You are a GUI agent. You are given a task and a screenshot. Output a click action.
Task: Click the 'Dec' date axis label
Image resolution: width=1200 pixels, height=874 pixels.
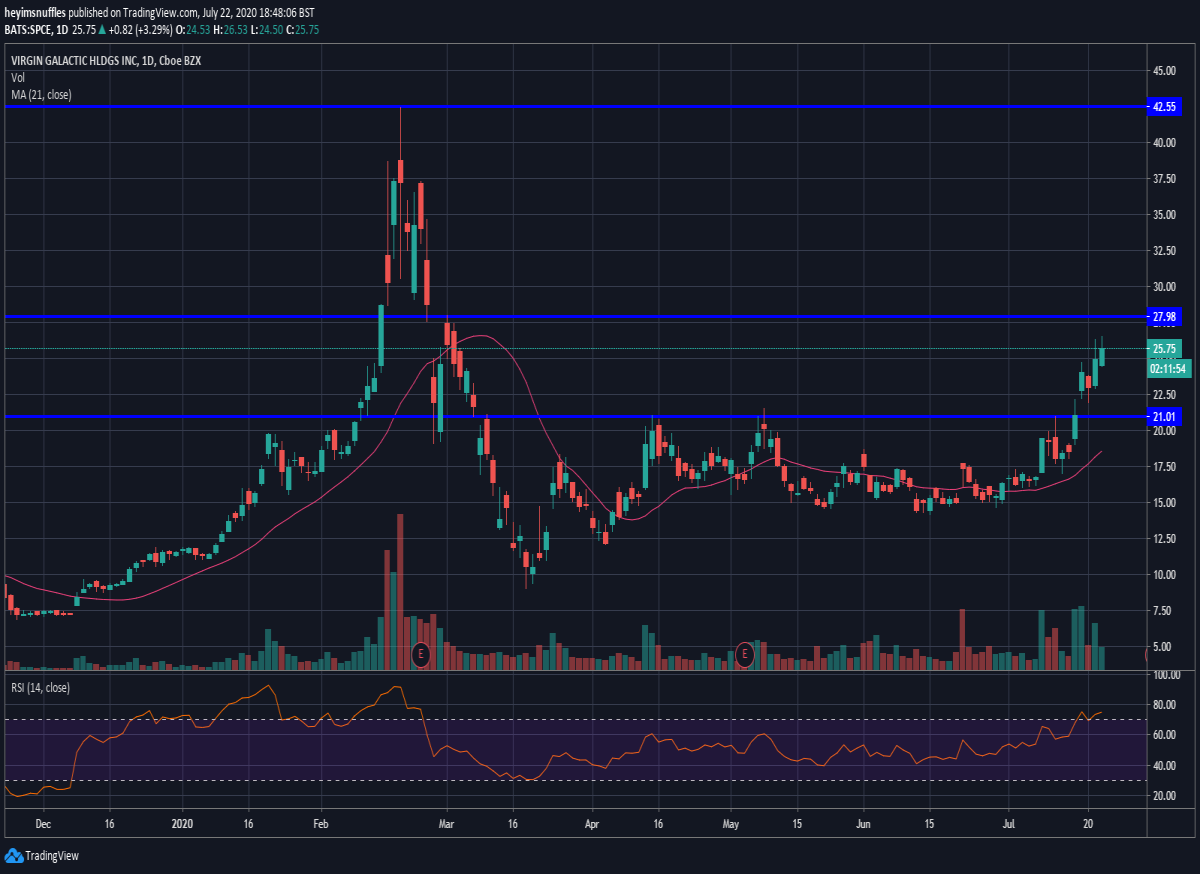pos(43,826)
